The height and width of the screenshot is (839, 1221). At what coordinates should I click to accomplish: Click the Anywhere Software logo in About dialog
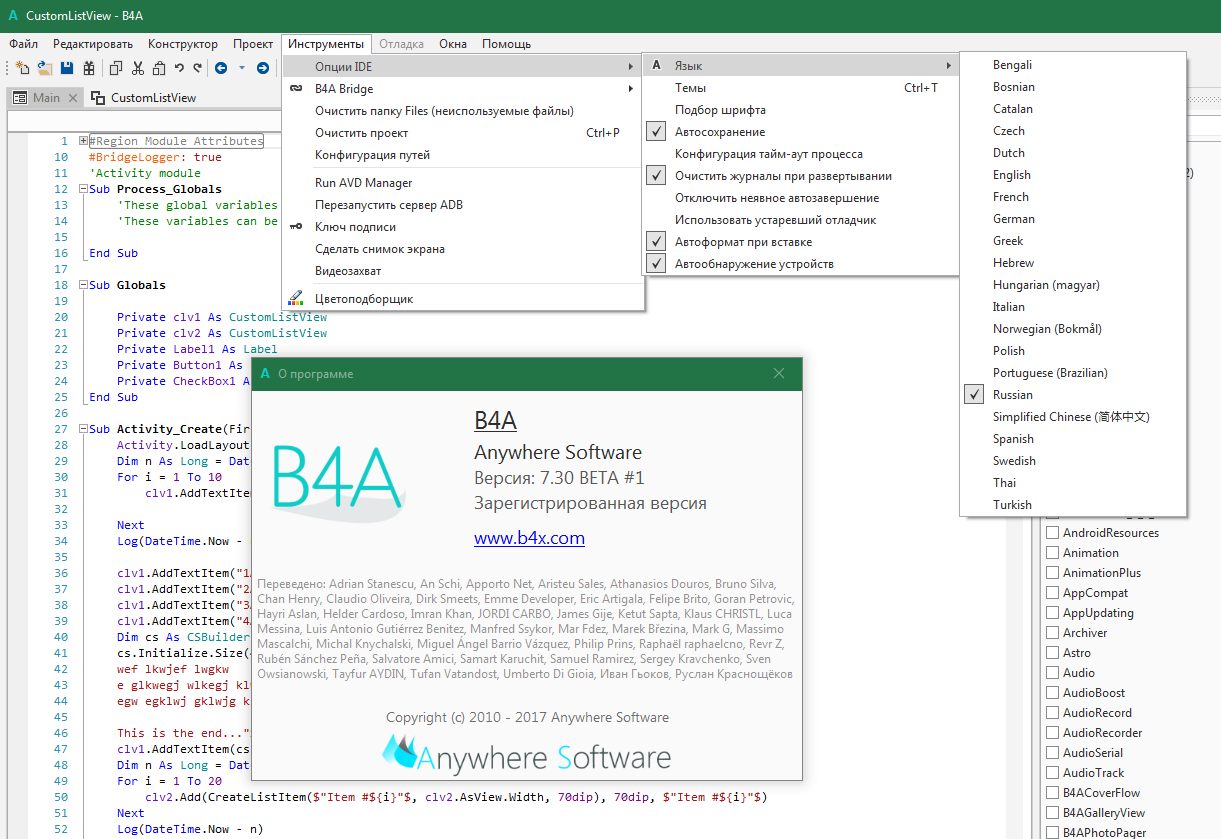click(527, 754)
